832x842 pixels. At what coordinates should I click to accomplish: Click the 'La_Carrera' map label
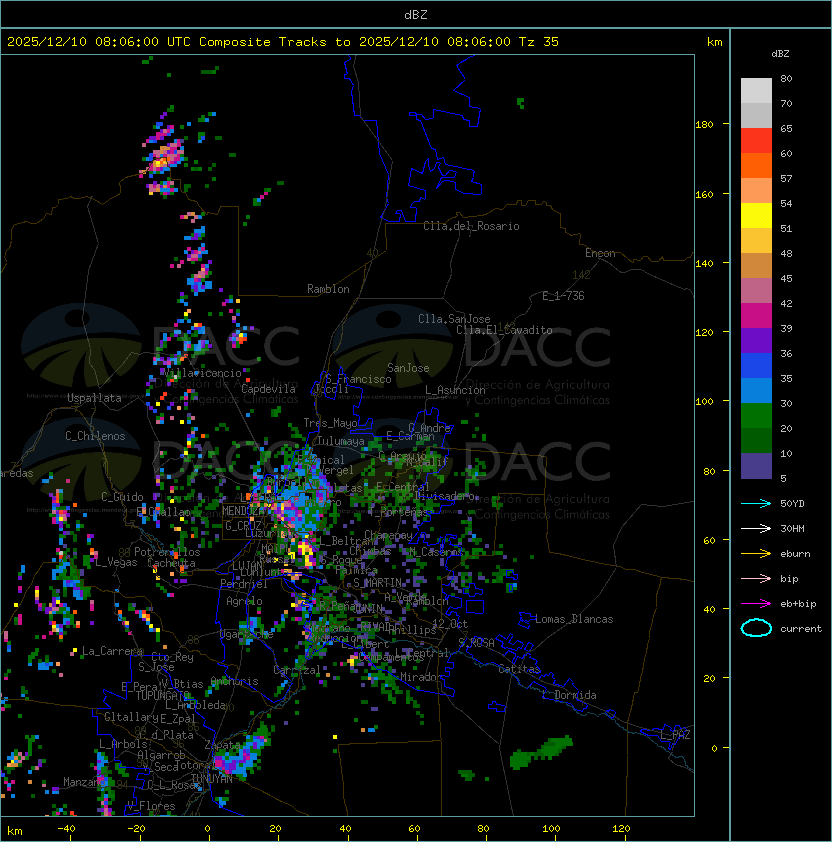coord(112,651)
